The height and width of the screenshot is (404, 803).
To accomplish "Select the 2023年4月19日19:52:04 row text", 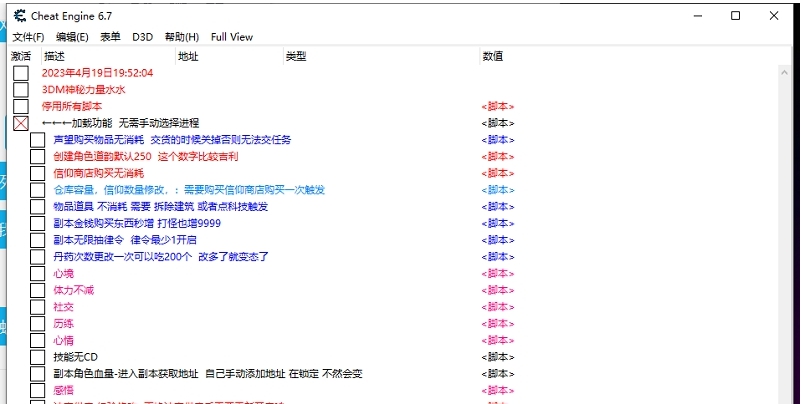I will point(97,73).
